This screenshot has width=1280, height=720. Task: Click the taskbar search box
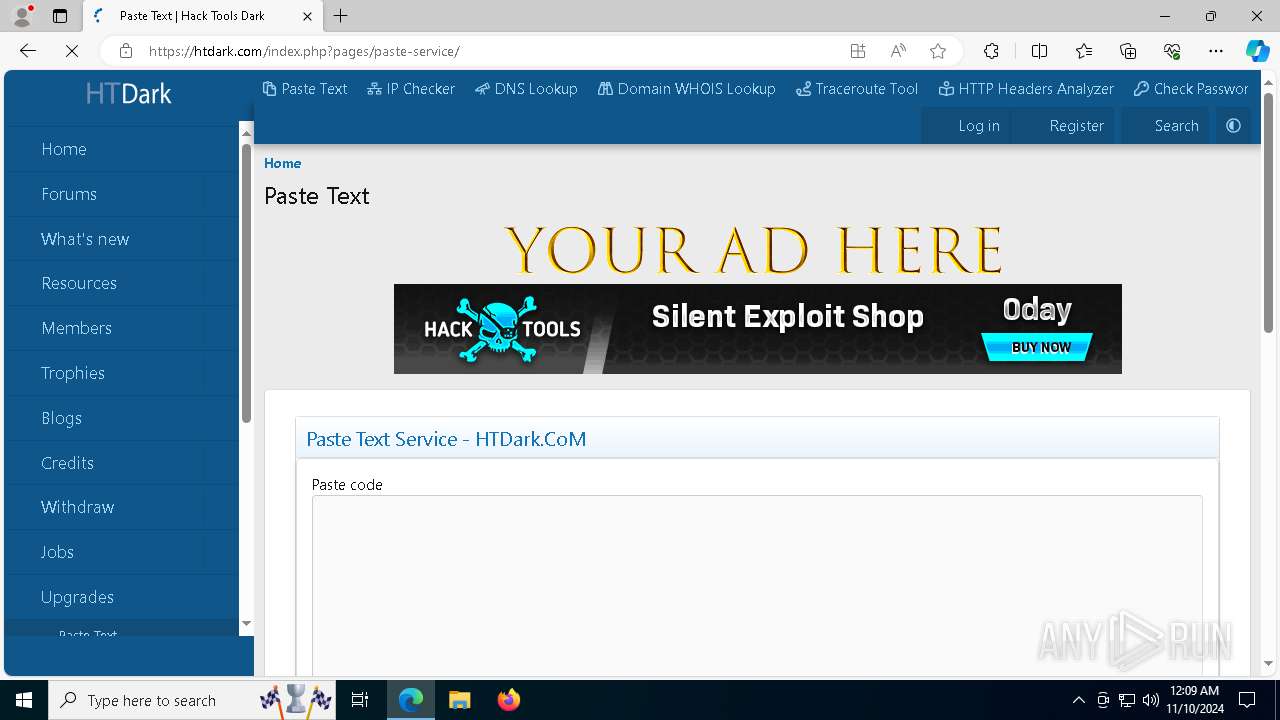[x=192, y=700]
